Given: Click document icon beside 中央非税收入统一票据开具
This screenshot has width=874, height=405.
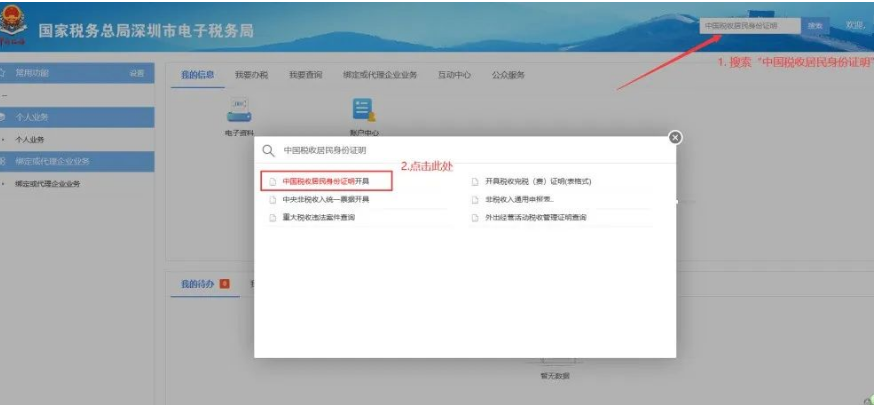Looking at the screenshot, I should point(273,199).
